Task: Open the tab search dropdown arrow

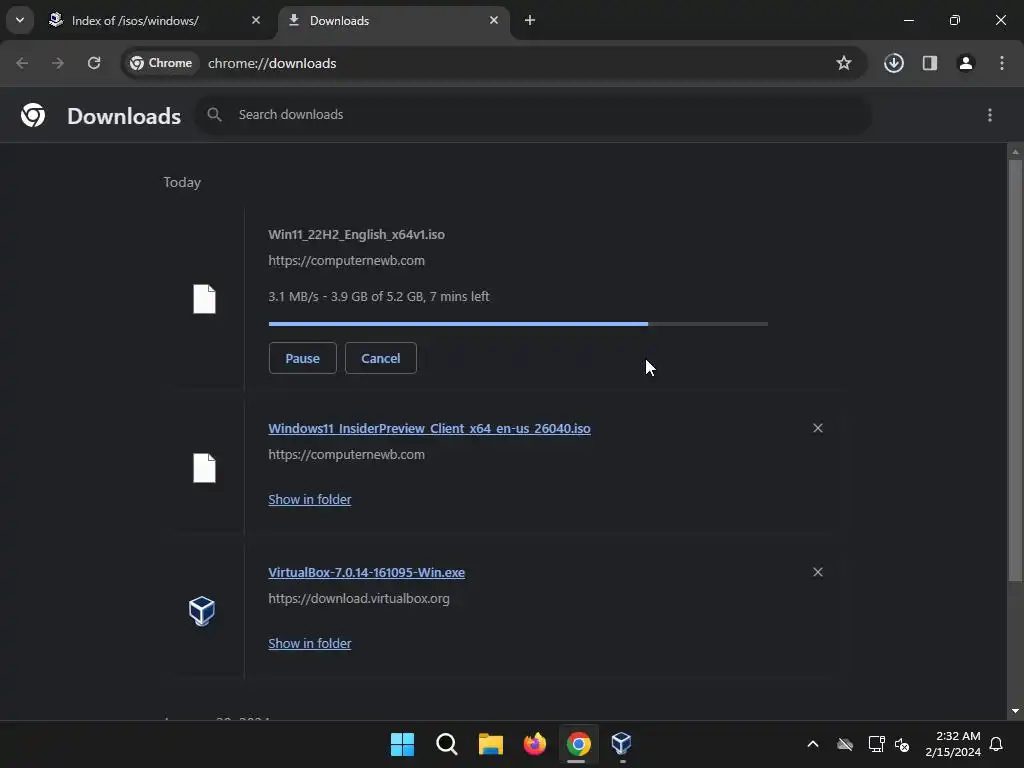Action: (20, 20)
